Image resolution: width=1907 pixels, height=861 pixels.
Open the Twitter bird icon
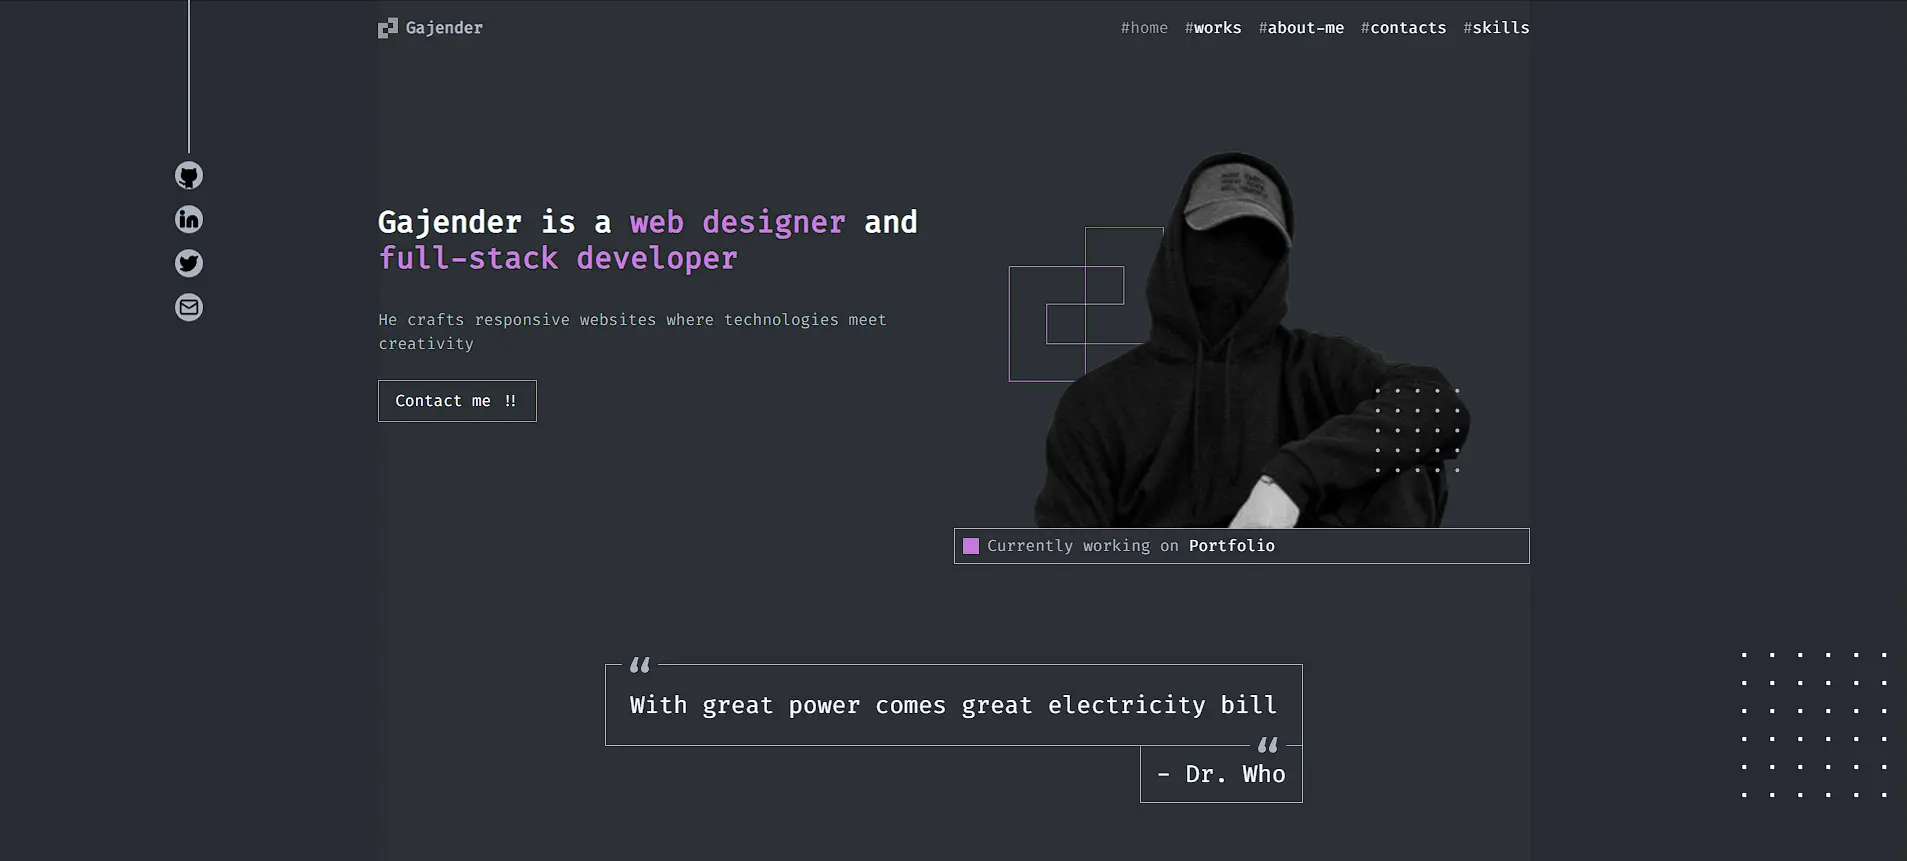pyautogui.click(x=189, y=263)
